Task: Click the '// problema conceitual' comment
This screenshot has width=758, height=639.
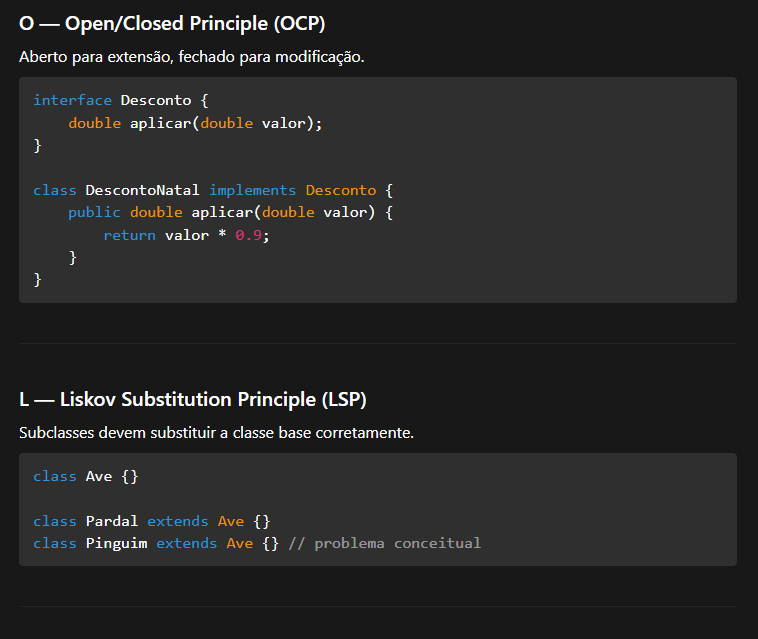Action: [x=384, y=543]
